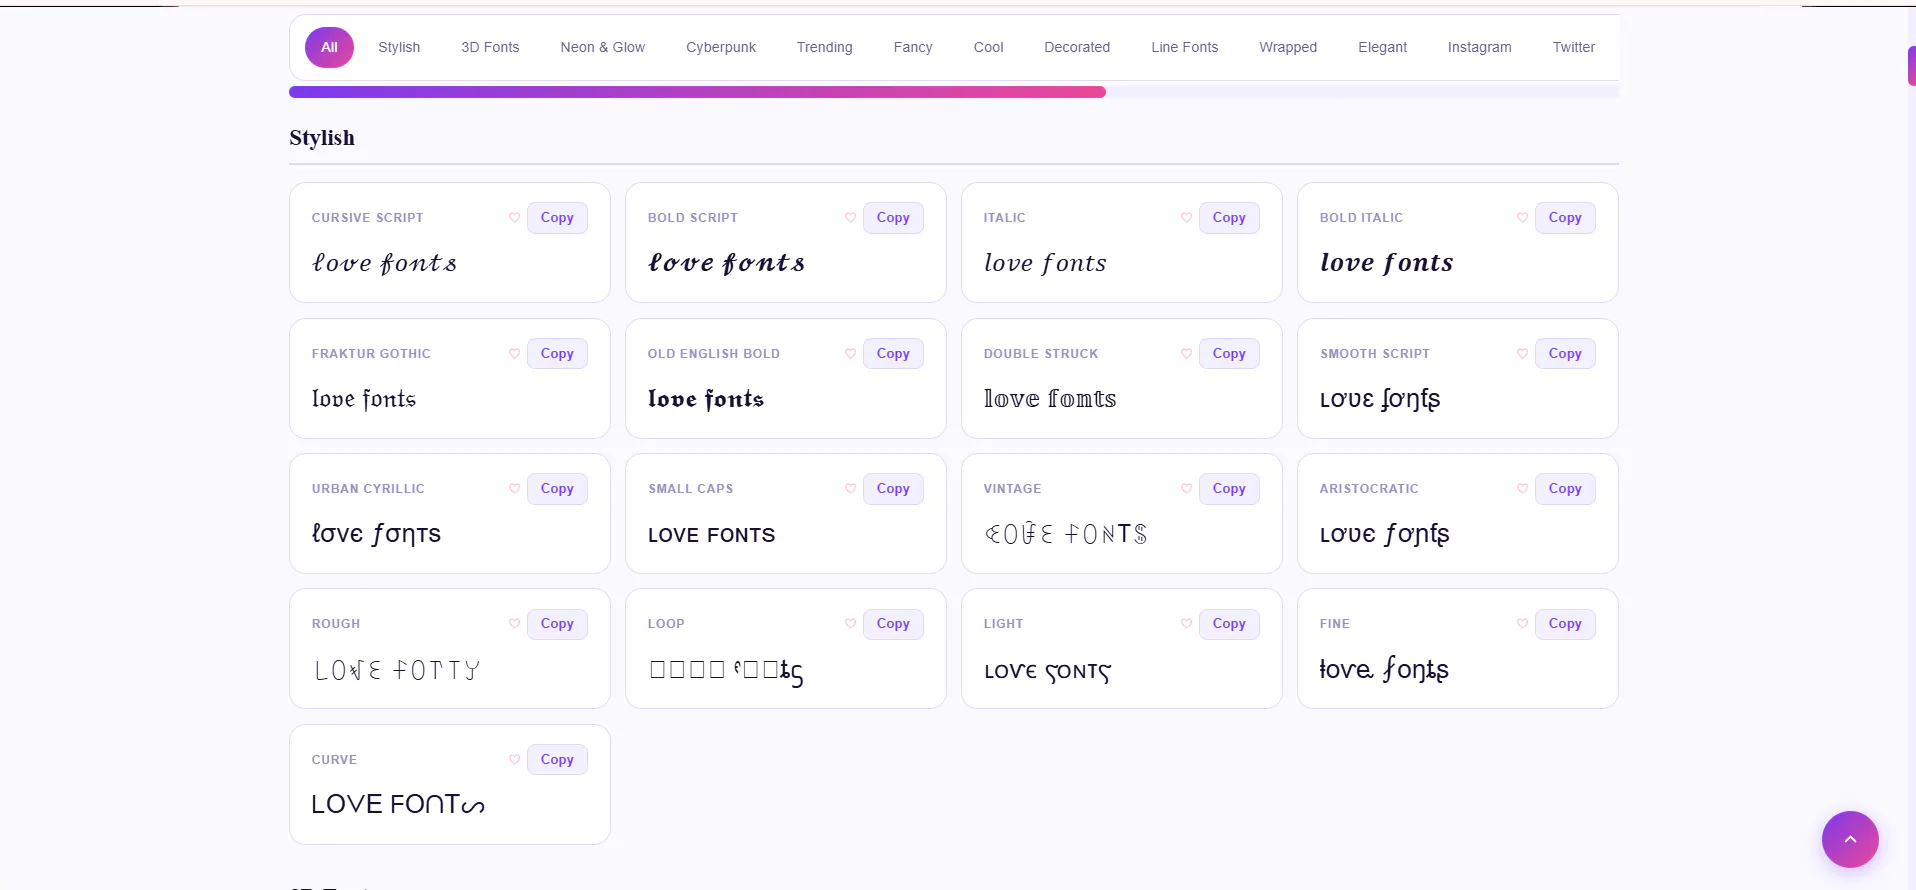The width and height of the screenshot is (1916, 890).
Task: Like the Smooth Script card
Action: point(1522,354)
